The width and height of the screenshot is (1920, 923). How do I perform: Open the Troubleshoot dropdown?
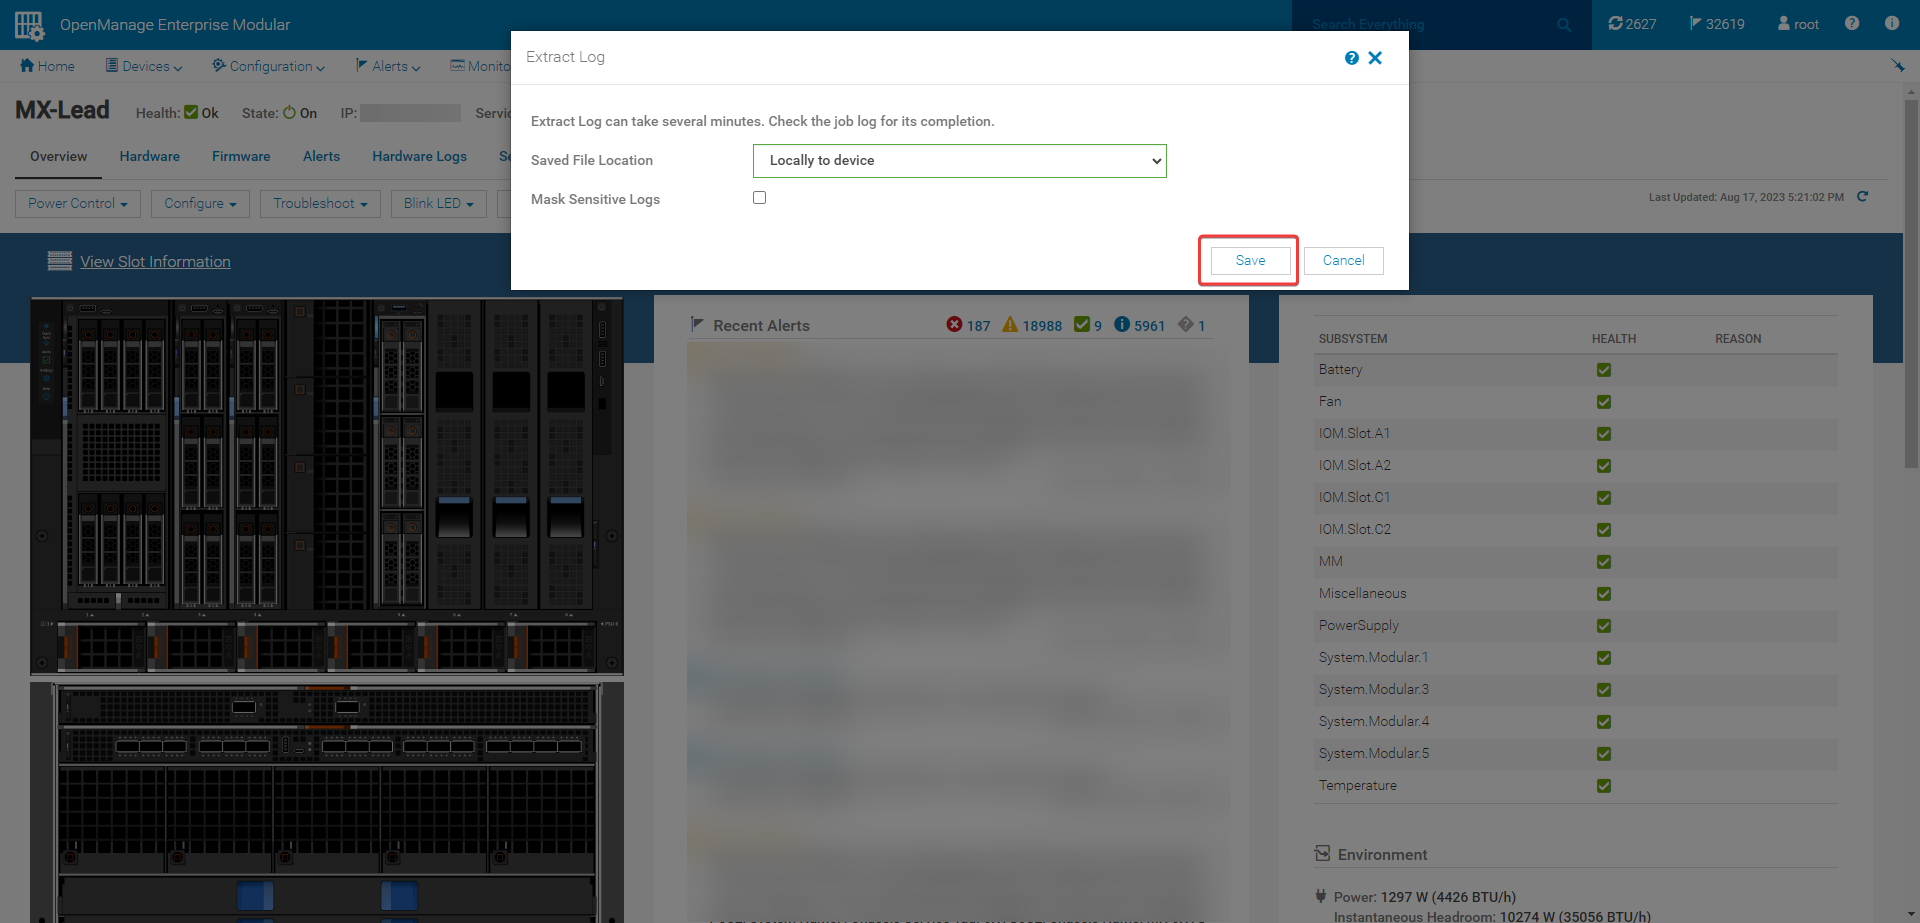pos(319,203)
